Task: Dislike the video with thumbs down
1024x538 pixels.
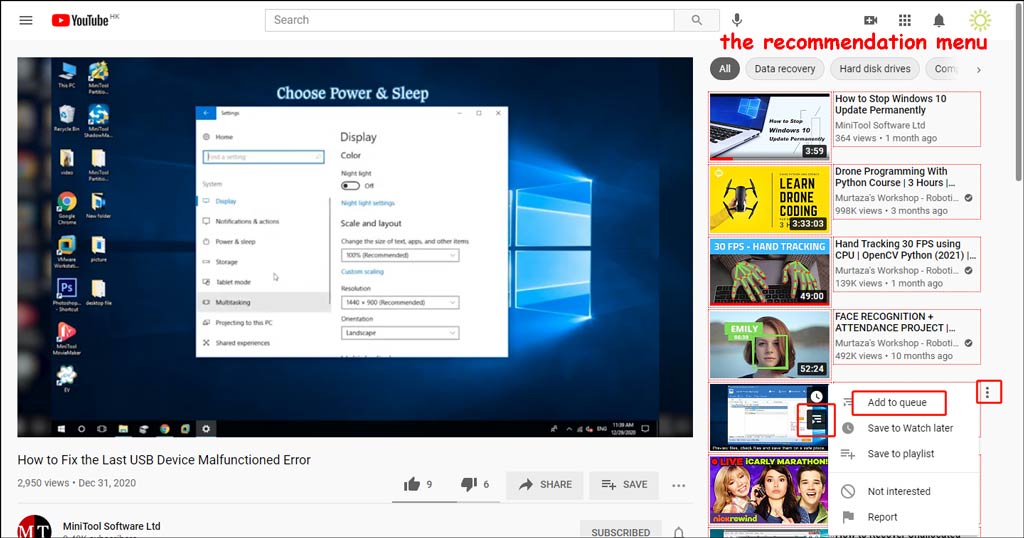Action: pos(469,484)
